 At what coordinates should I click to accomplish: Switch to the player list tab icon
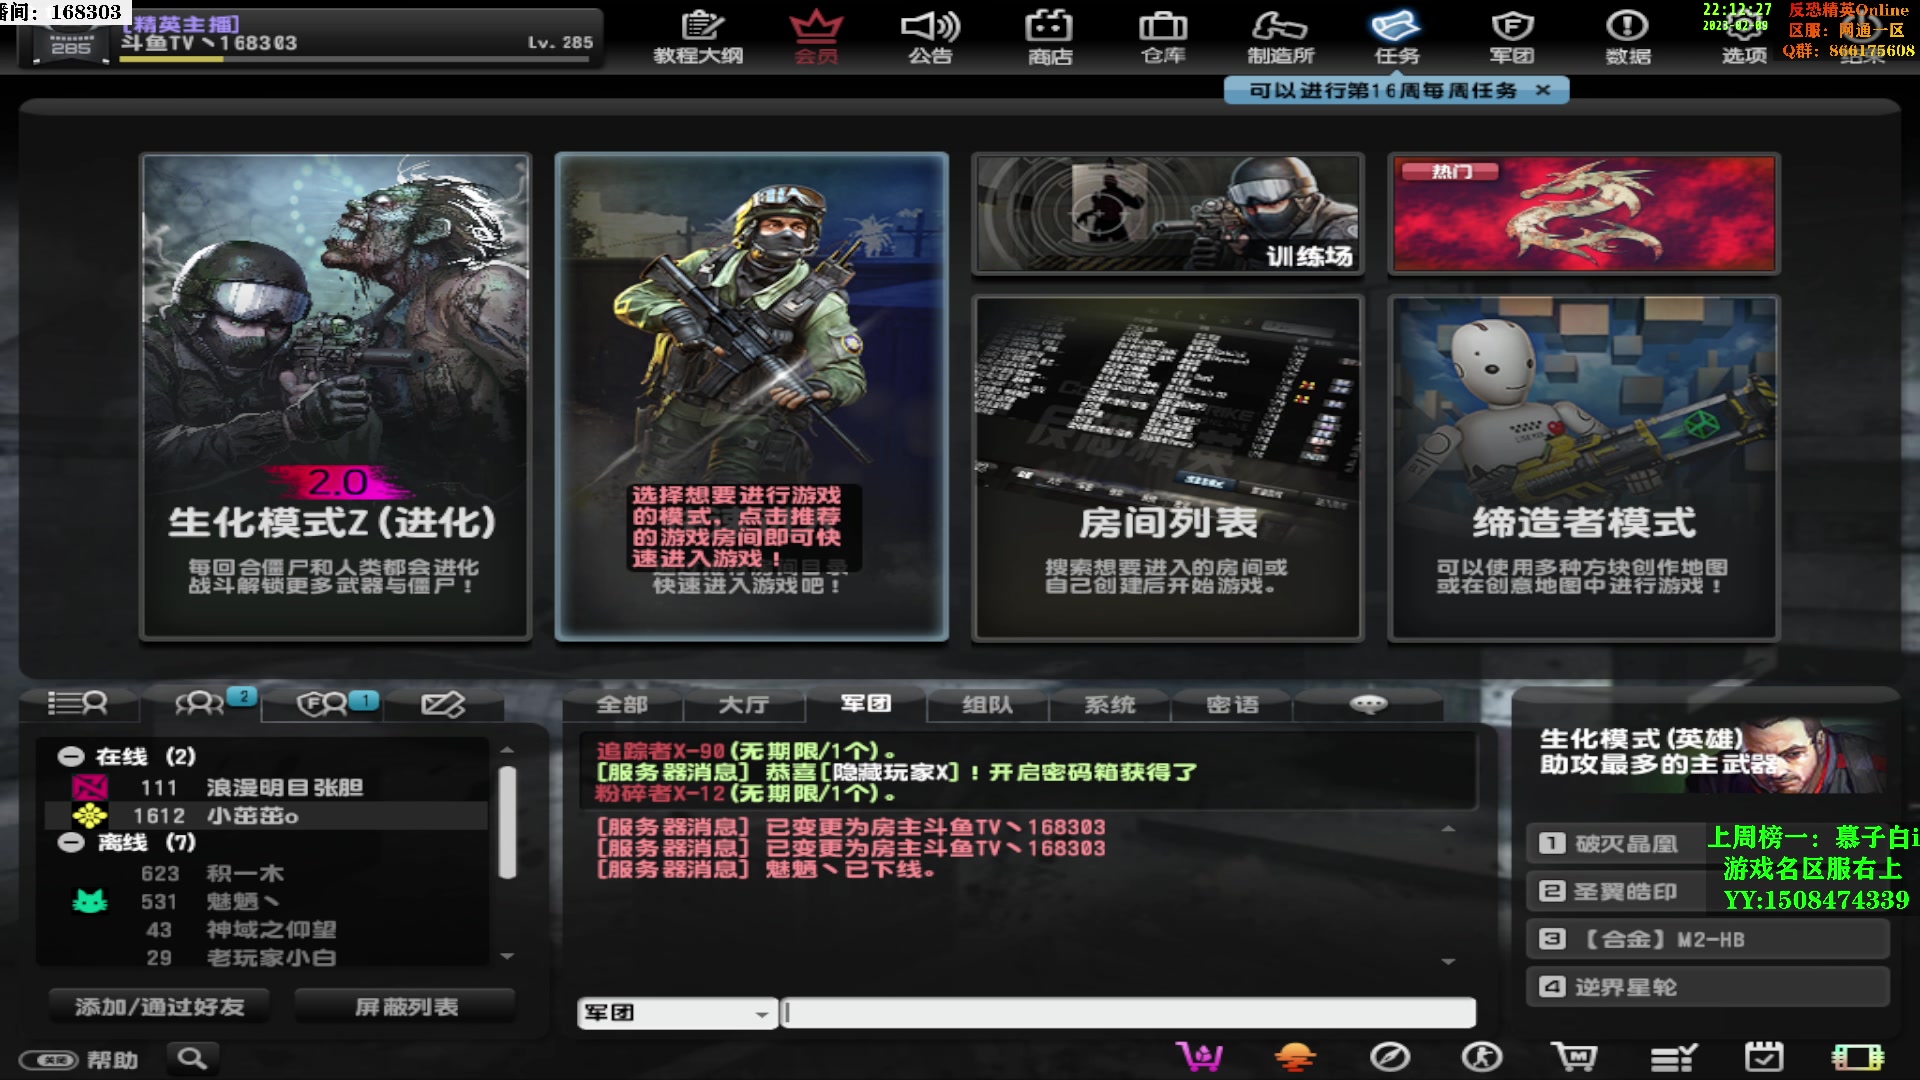click(x=78, y=704)
